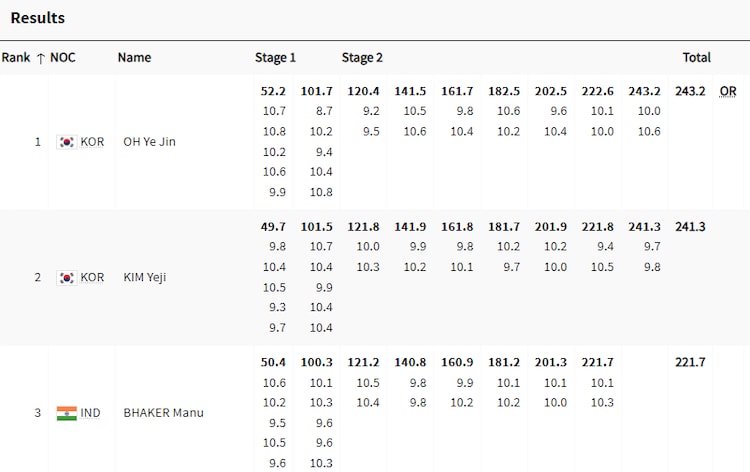750x472 pixels.
Task: Select the Stage 2 column header
Action: [362, 58]
